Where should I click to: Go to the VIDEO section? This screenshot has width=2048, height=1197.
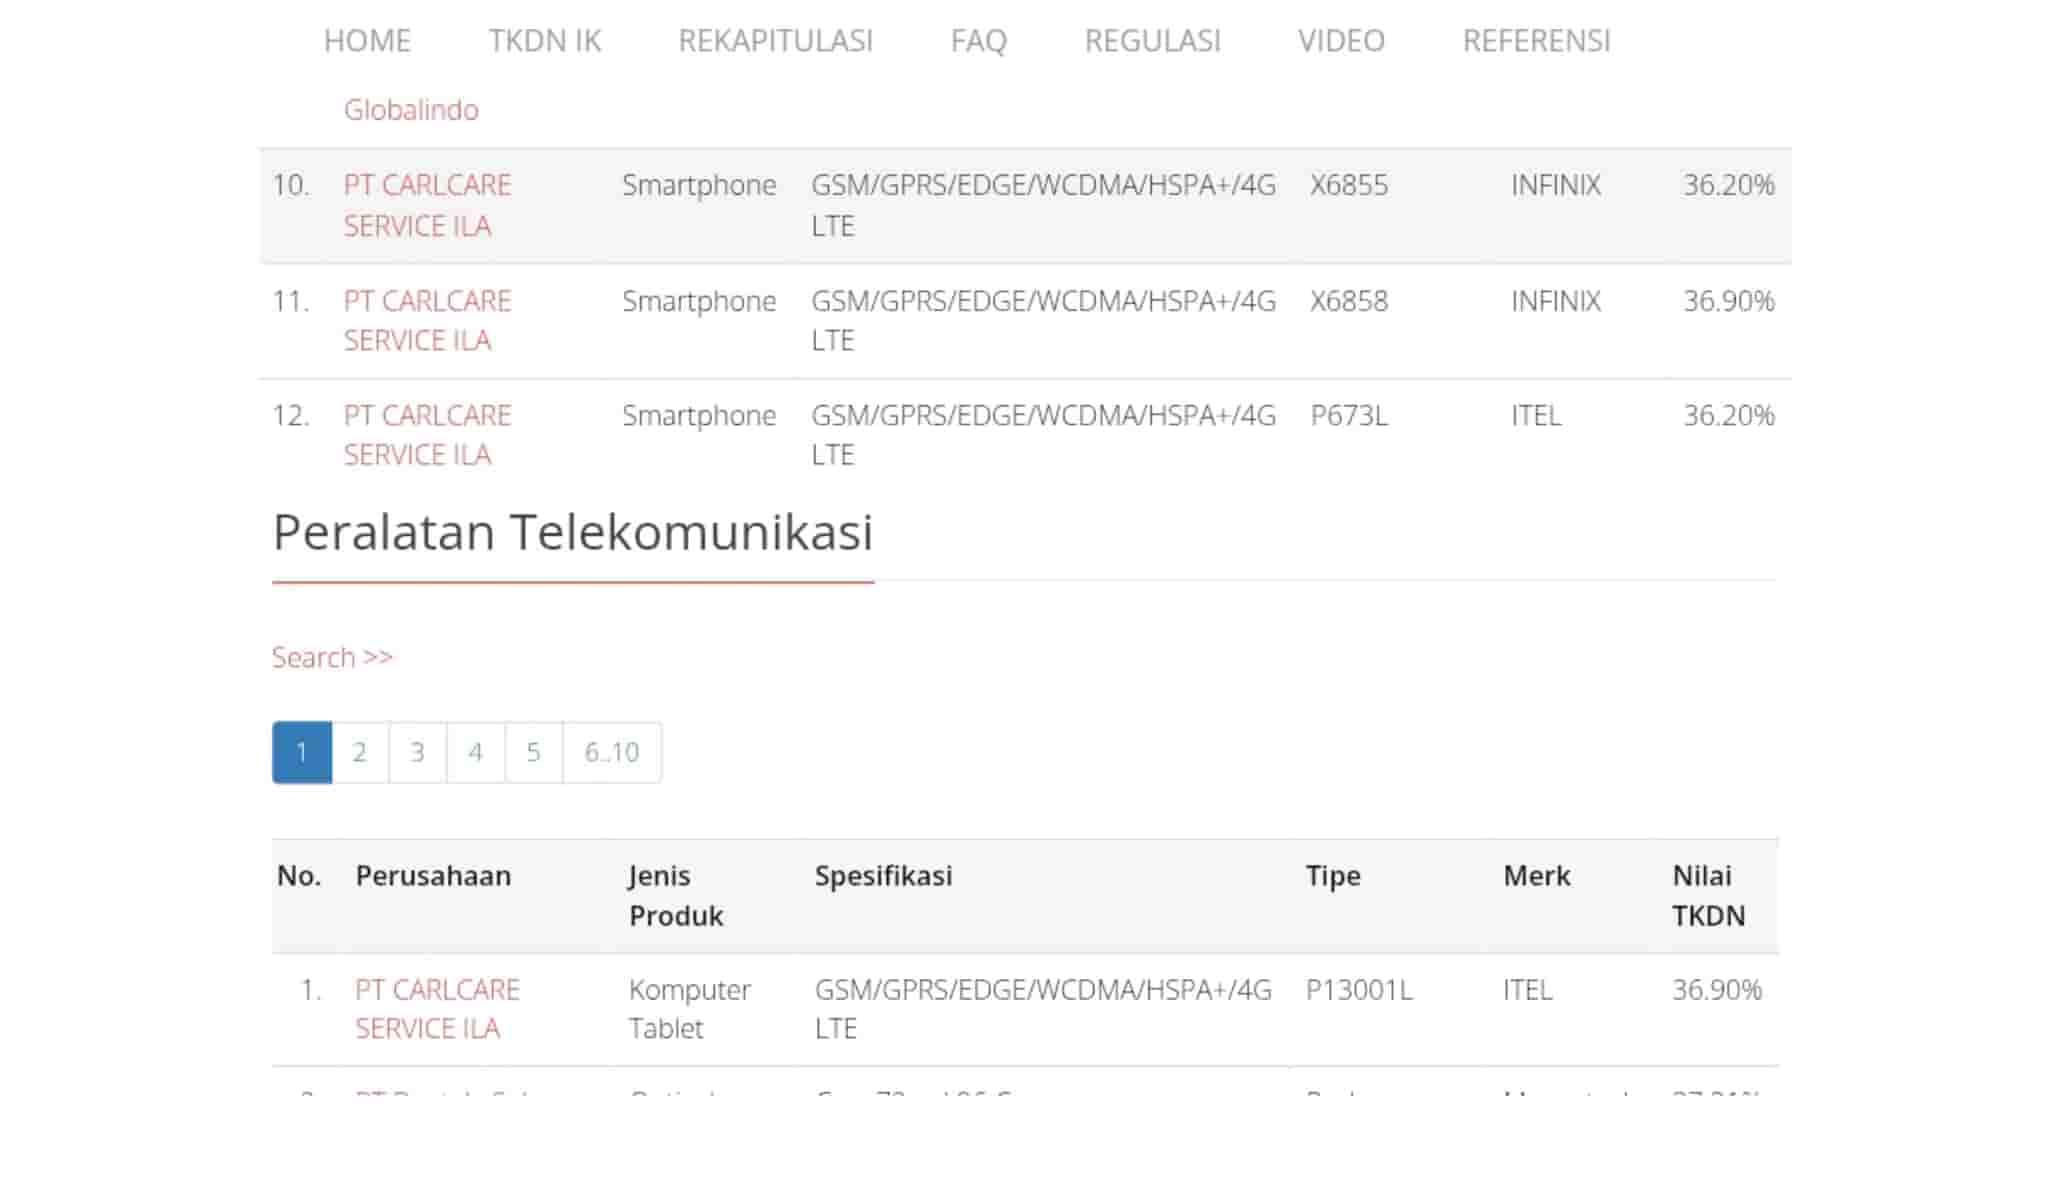click(x=1340, y=41)
